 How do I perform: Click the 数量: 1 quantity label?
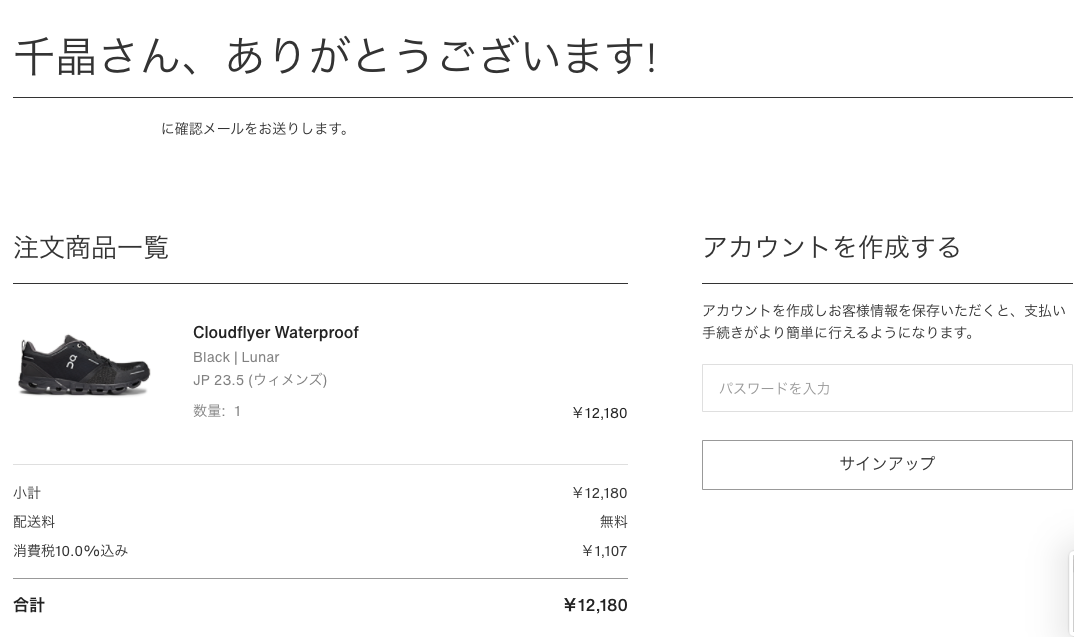(x=217, y=411)
